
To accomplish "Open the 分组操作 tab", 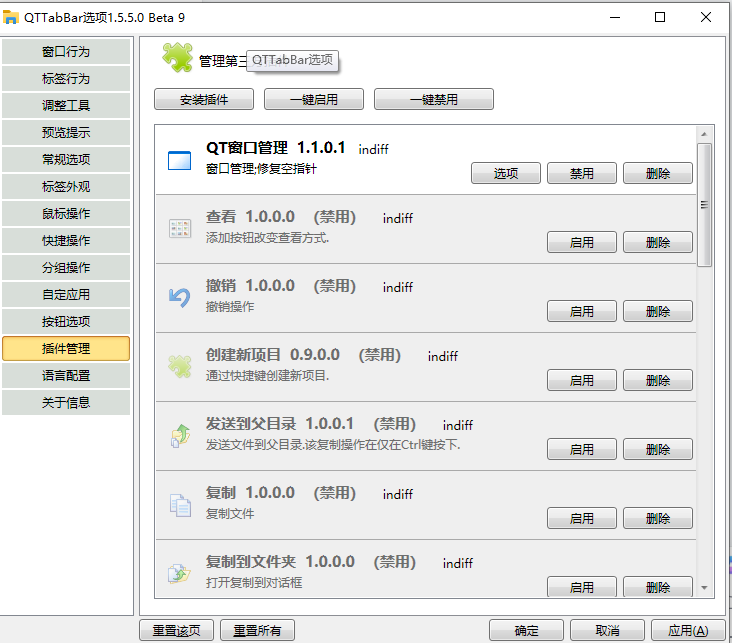I will click(66, 268).
